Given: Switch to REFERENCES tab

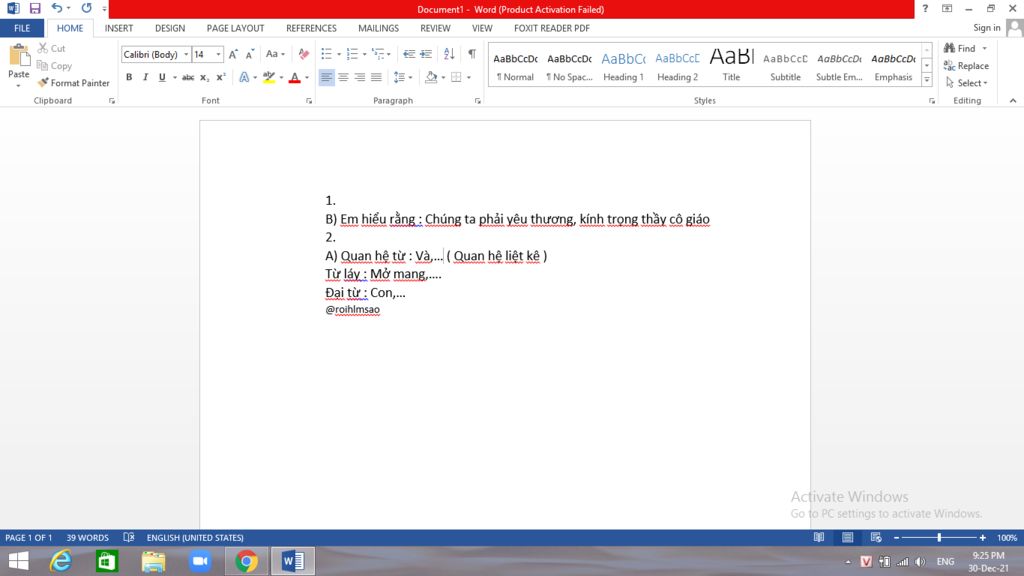Looking at the screenshot, I should coord(311,28).
